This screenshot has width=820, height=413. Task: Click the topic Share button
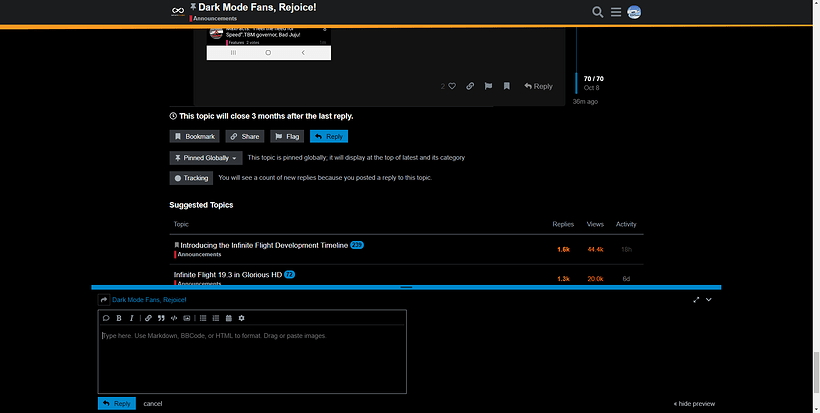245,136
